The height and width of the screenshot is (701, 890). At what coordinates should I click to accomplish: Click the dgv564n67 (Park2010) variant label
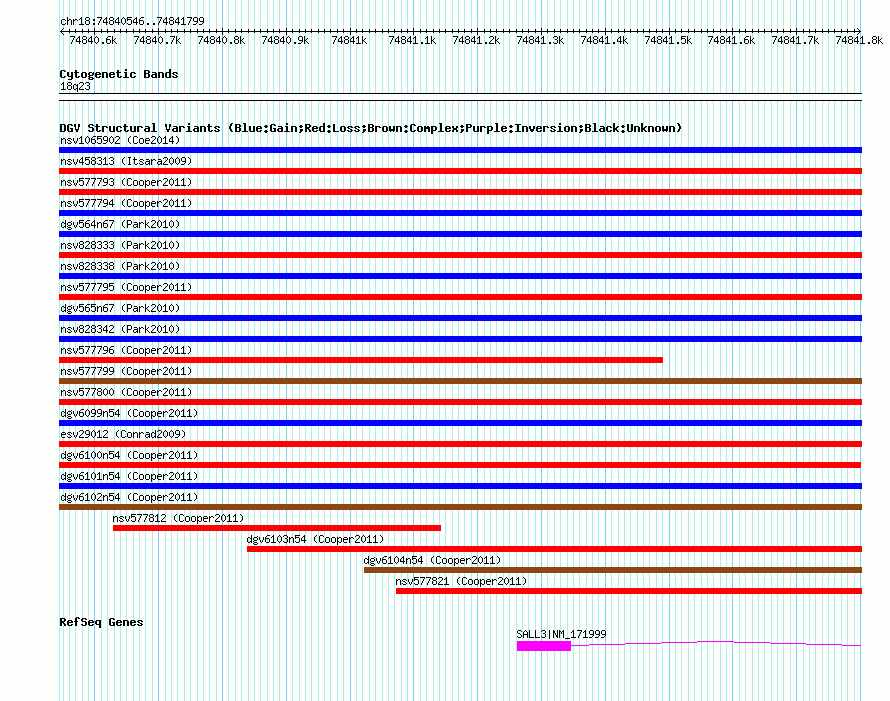119,224
